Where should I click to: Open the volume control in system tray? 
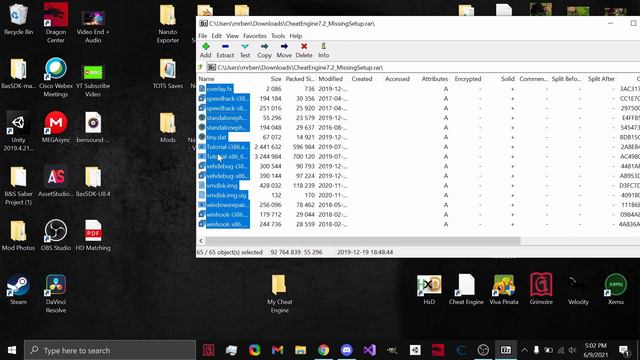click(x=572, y=350)
